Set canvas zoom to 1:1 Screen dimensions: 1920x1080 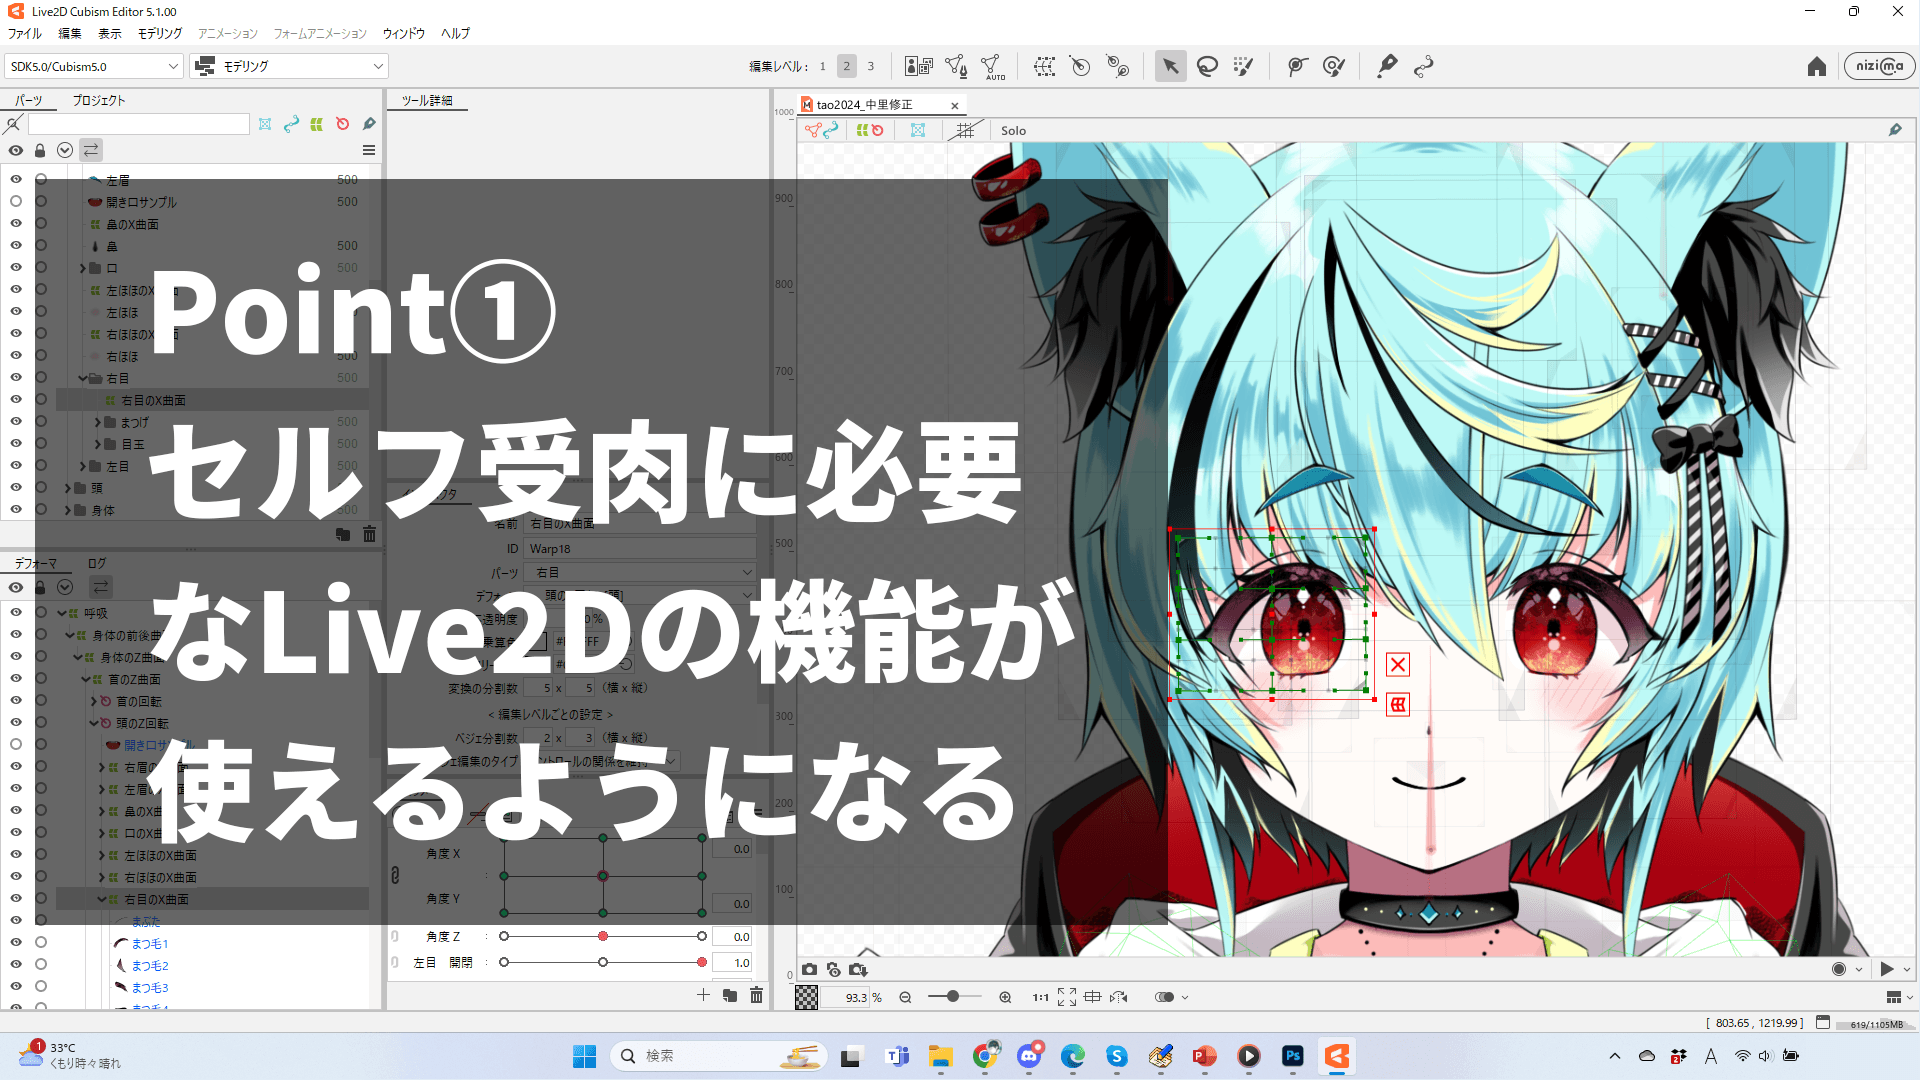click(x=1040, y=996)
